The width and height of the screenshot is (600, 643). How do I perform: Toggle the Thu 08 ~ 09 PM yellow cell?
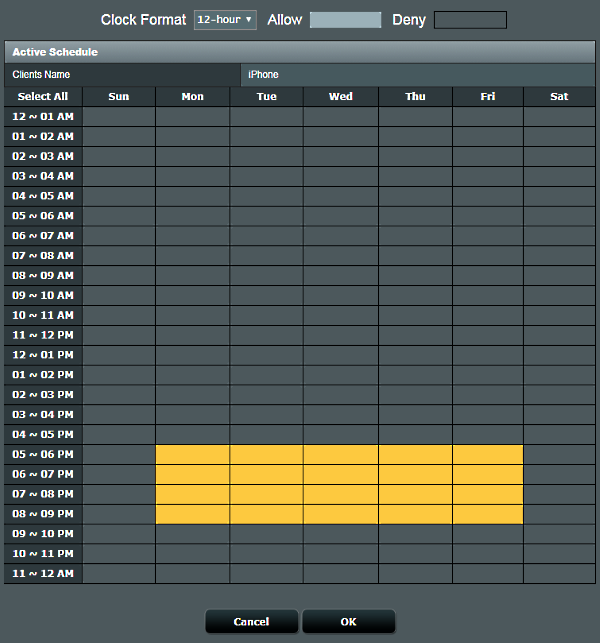coord(415,514)
